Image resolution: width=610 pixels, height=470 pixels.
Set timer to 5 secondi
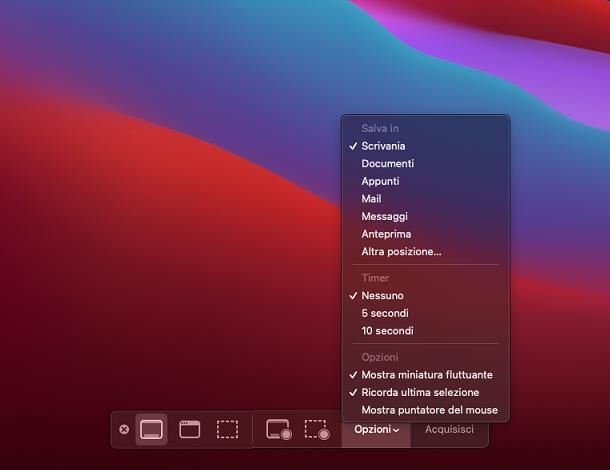[x=426, y=313]
